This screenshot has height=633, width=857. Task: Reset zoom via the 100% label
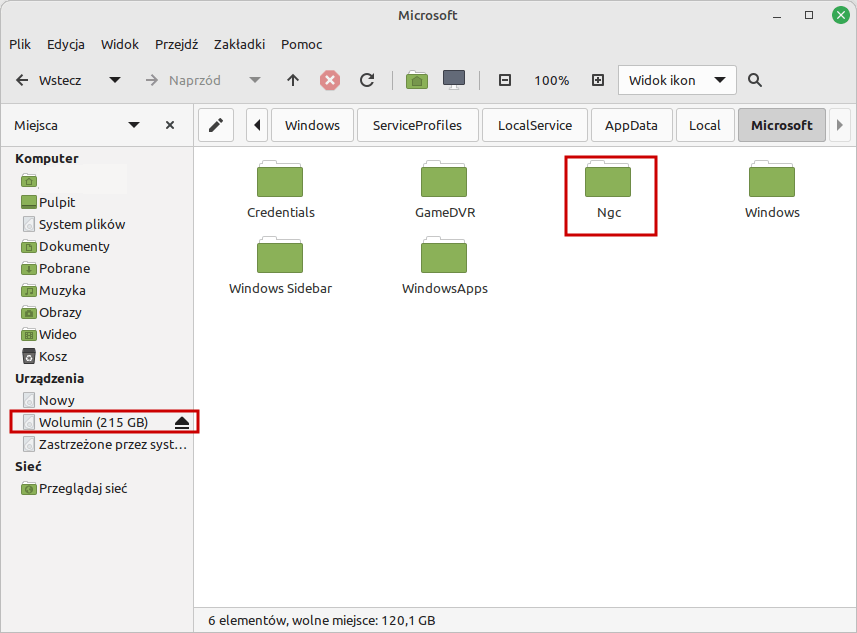tap(551, 80)
